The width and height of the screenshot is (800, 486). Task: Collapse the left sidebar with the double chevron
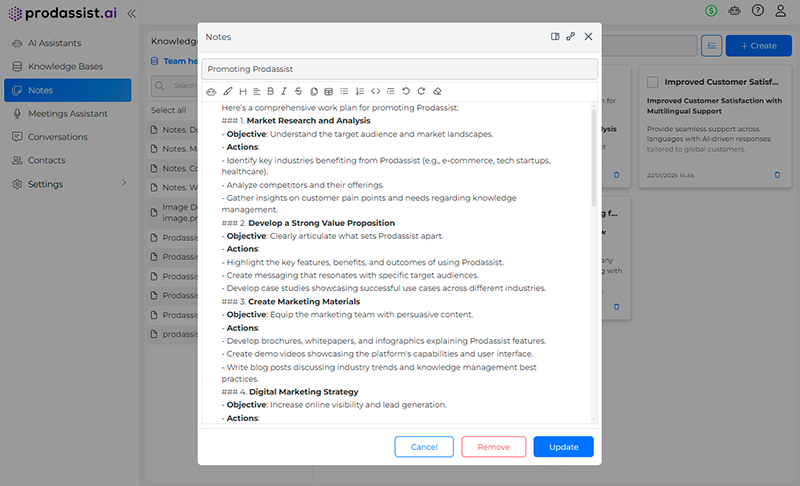point(132,13)
